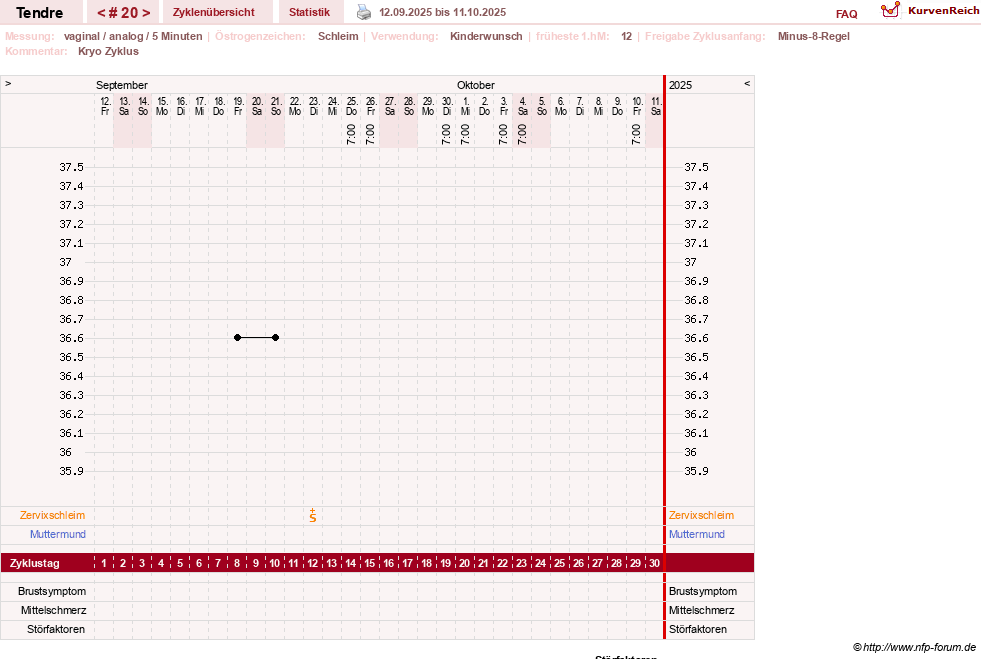Viewport: 981px width, 659px height.
Task: Click the Muttermund row label on left
Action: click(58, 534)
